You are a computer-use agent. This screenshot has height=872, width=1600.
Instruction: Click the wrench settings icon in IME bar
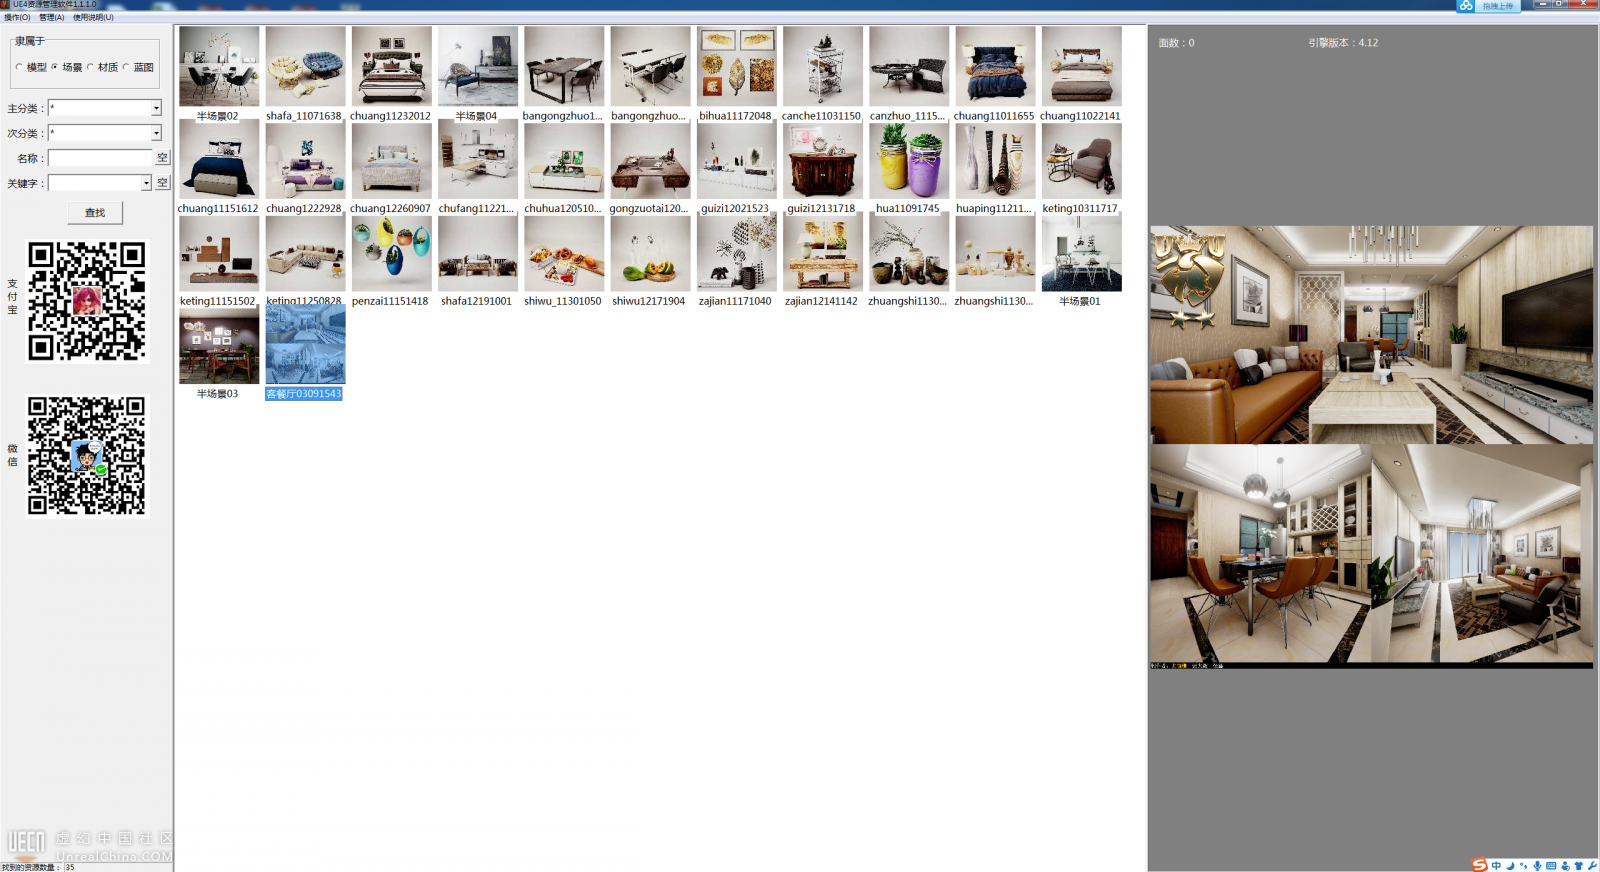(1592, 866)
